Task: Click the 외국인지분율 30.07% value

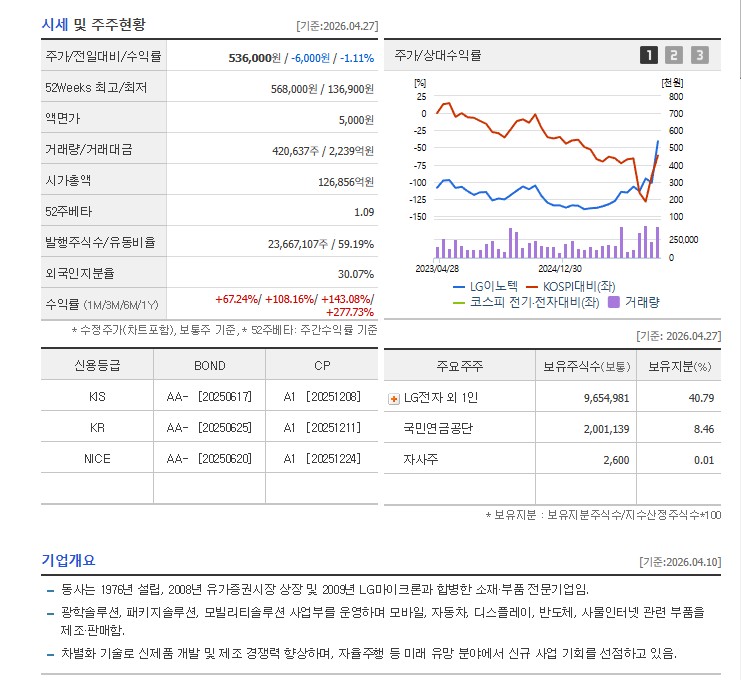Action: coord(356,274)
